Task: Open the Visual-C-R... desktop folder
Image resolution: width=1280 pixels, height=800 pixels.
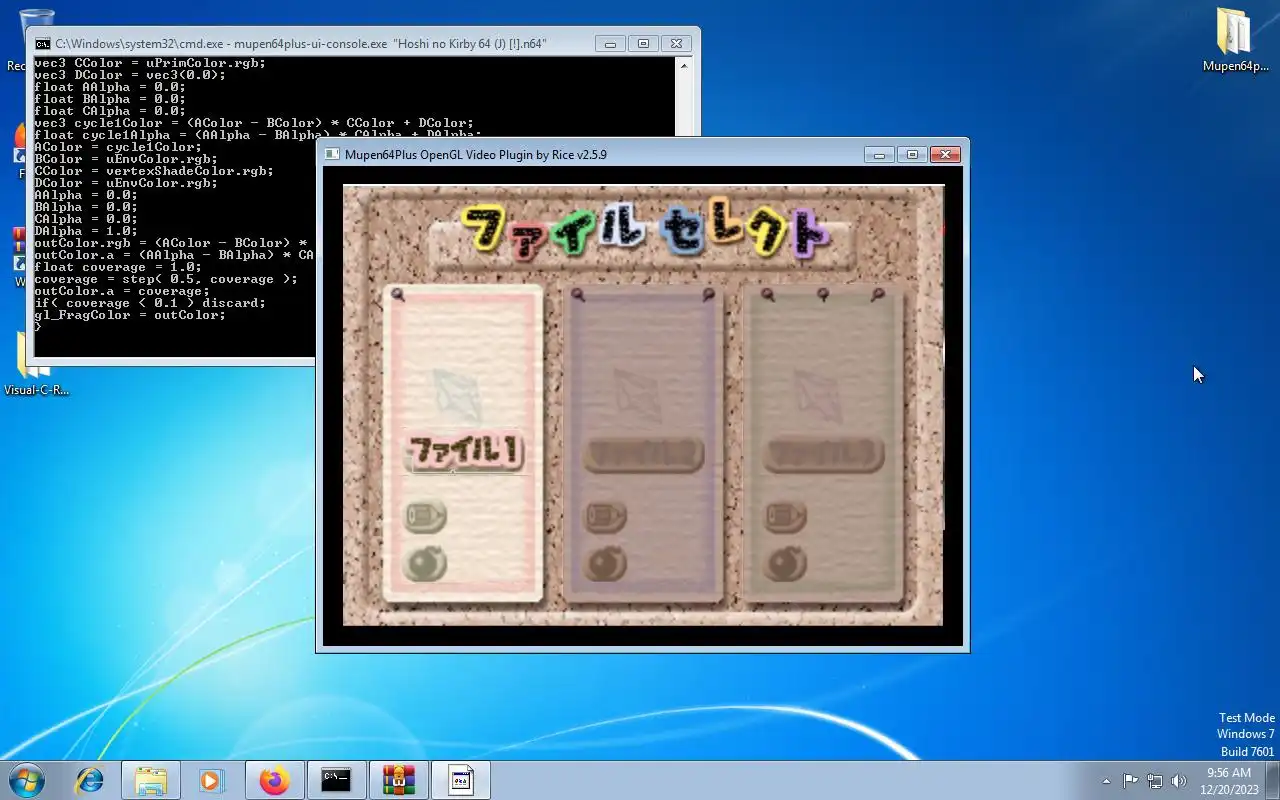Action: (36, 364)
